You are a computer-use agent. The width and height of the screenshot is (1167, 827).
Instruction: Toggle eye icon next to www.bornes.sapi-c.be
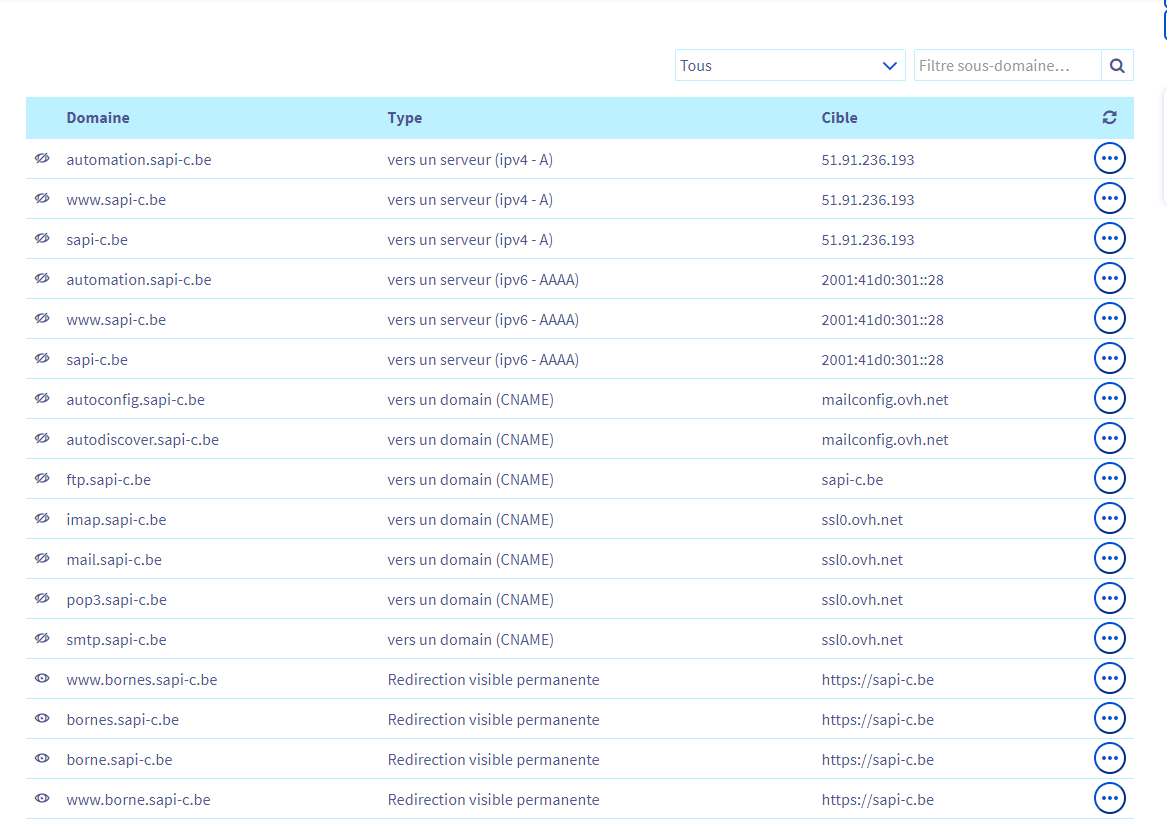42,678
